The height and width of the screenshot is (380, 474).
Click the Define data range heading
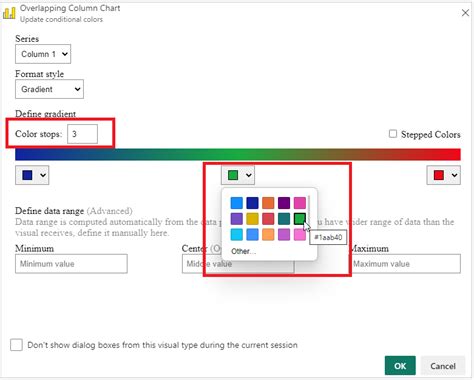(x=50, y=211)
